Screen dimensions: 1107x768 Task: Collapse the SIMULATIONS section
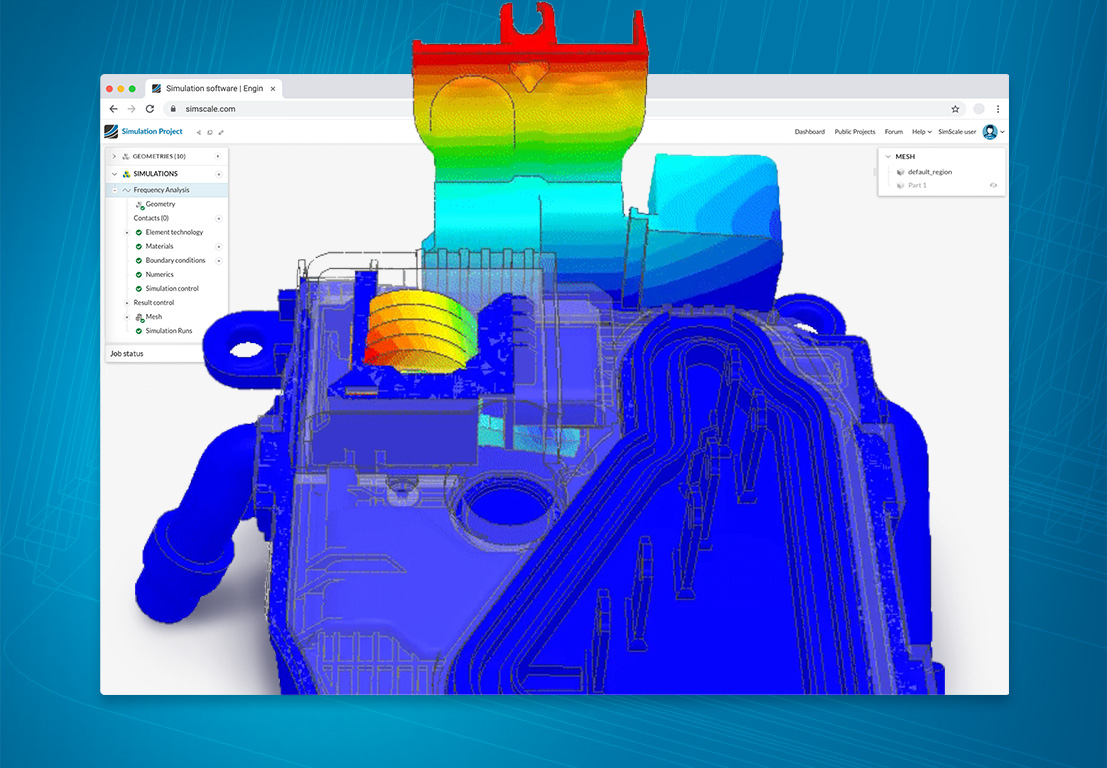pos(114,174)
